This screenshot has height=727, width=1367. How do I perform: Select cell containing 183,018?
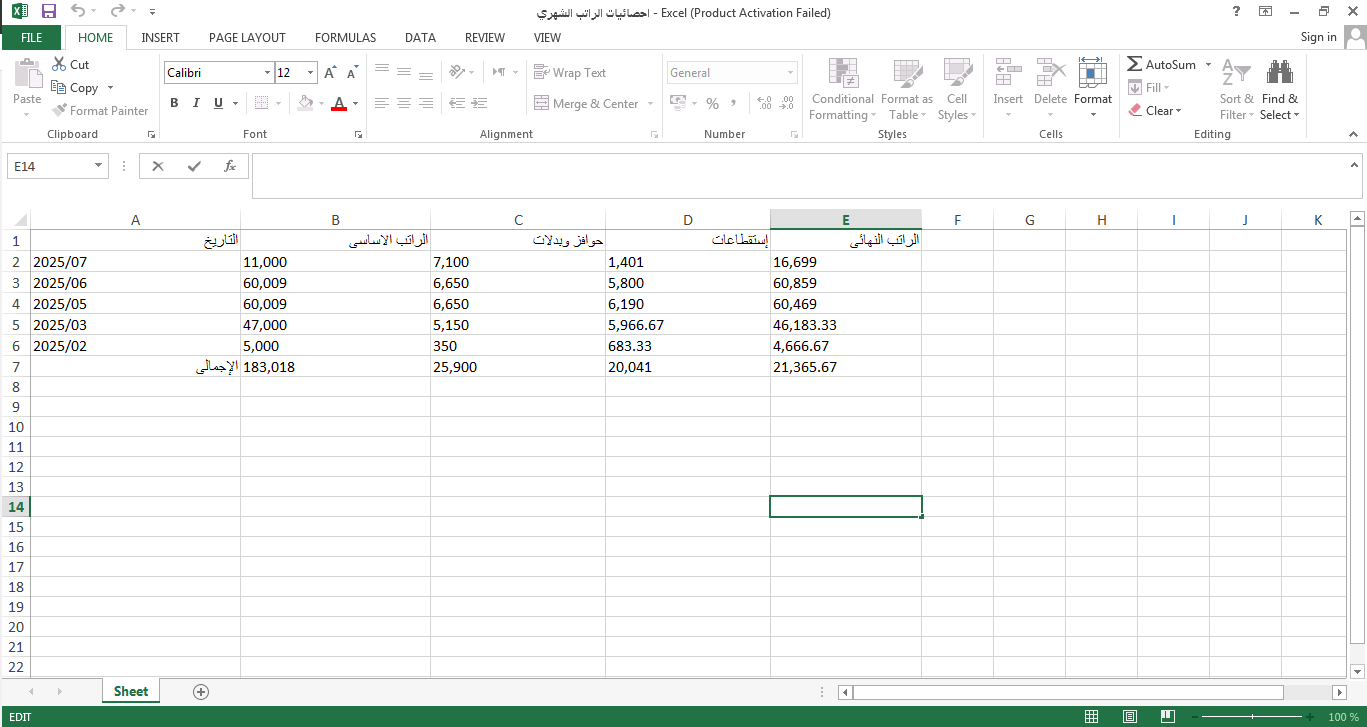(x=336, y=367)
